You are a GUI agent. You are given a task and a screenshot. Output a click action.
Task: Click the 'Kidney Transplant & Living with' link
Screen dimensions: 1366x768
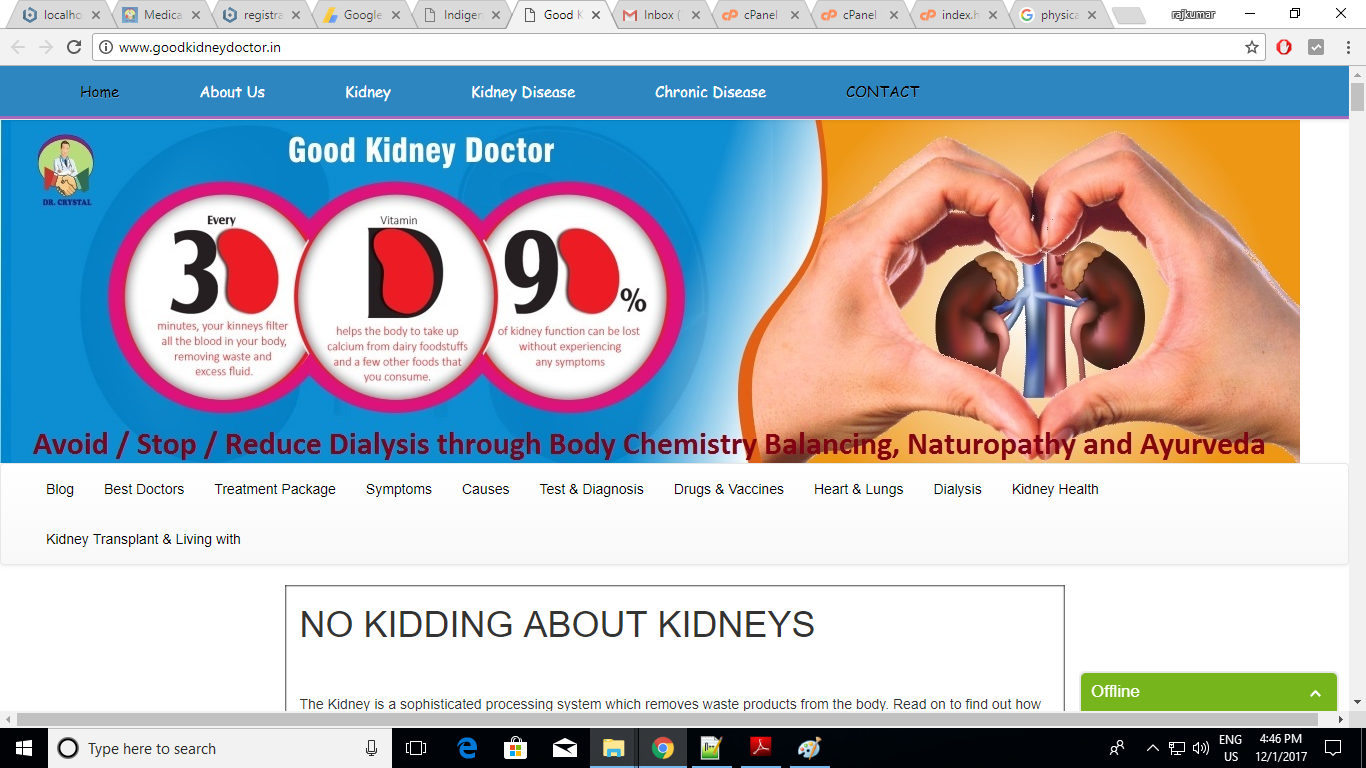142,538
